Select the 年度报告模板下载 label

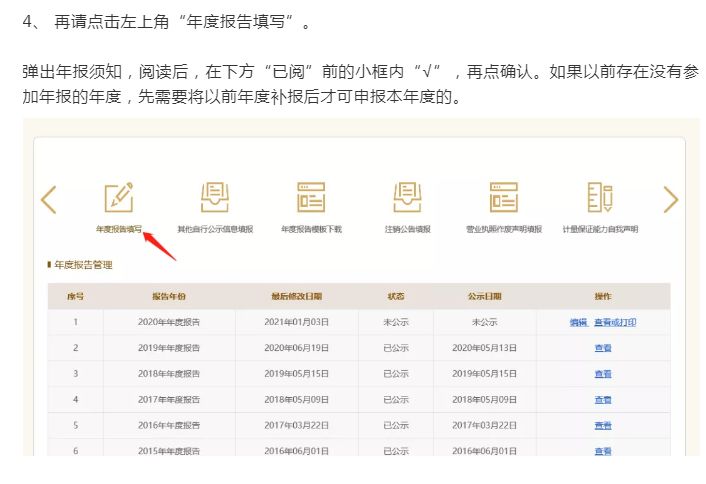312,229
